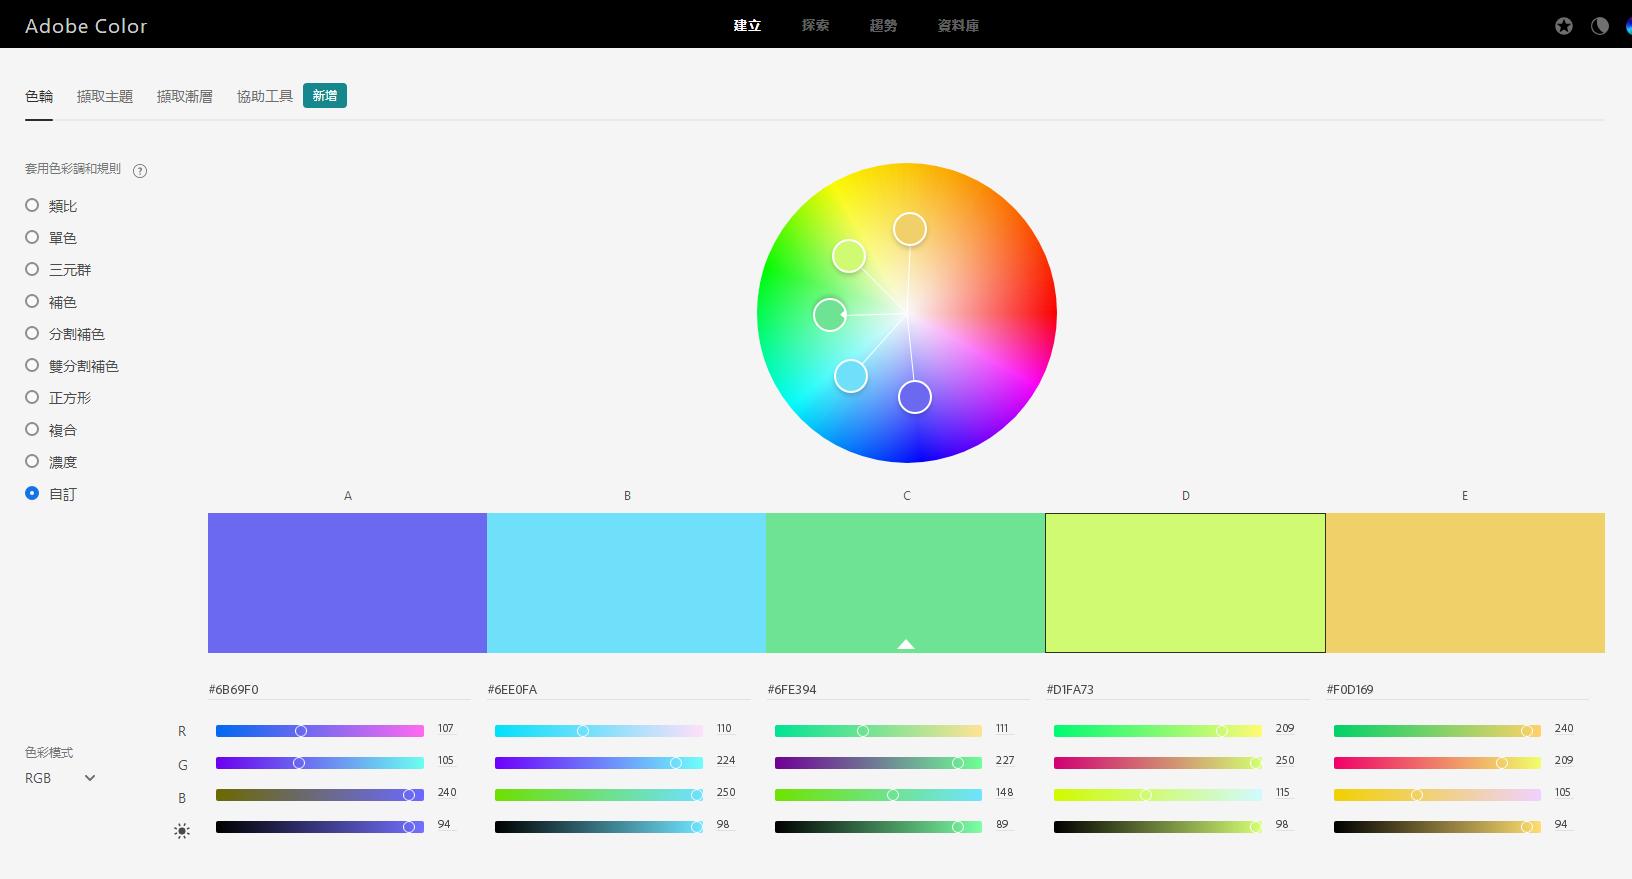Viewport: 1632px width, 879px height.
Task: Open the 協助工具 tab
Action: 265,96
